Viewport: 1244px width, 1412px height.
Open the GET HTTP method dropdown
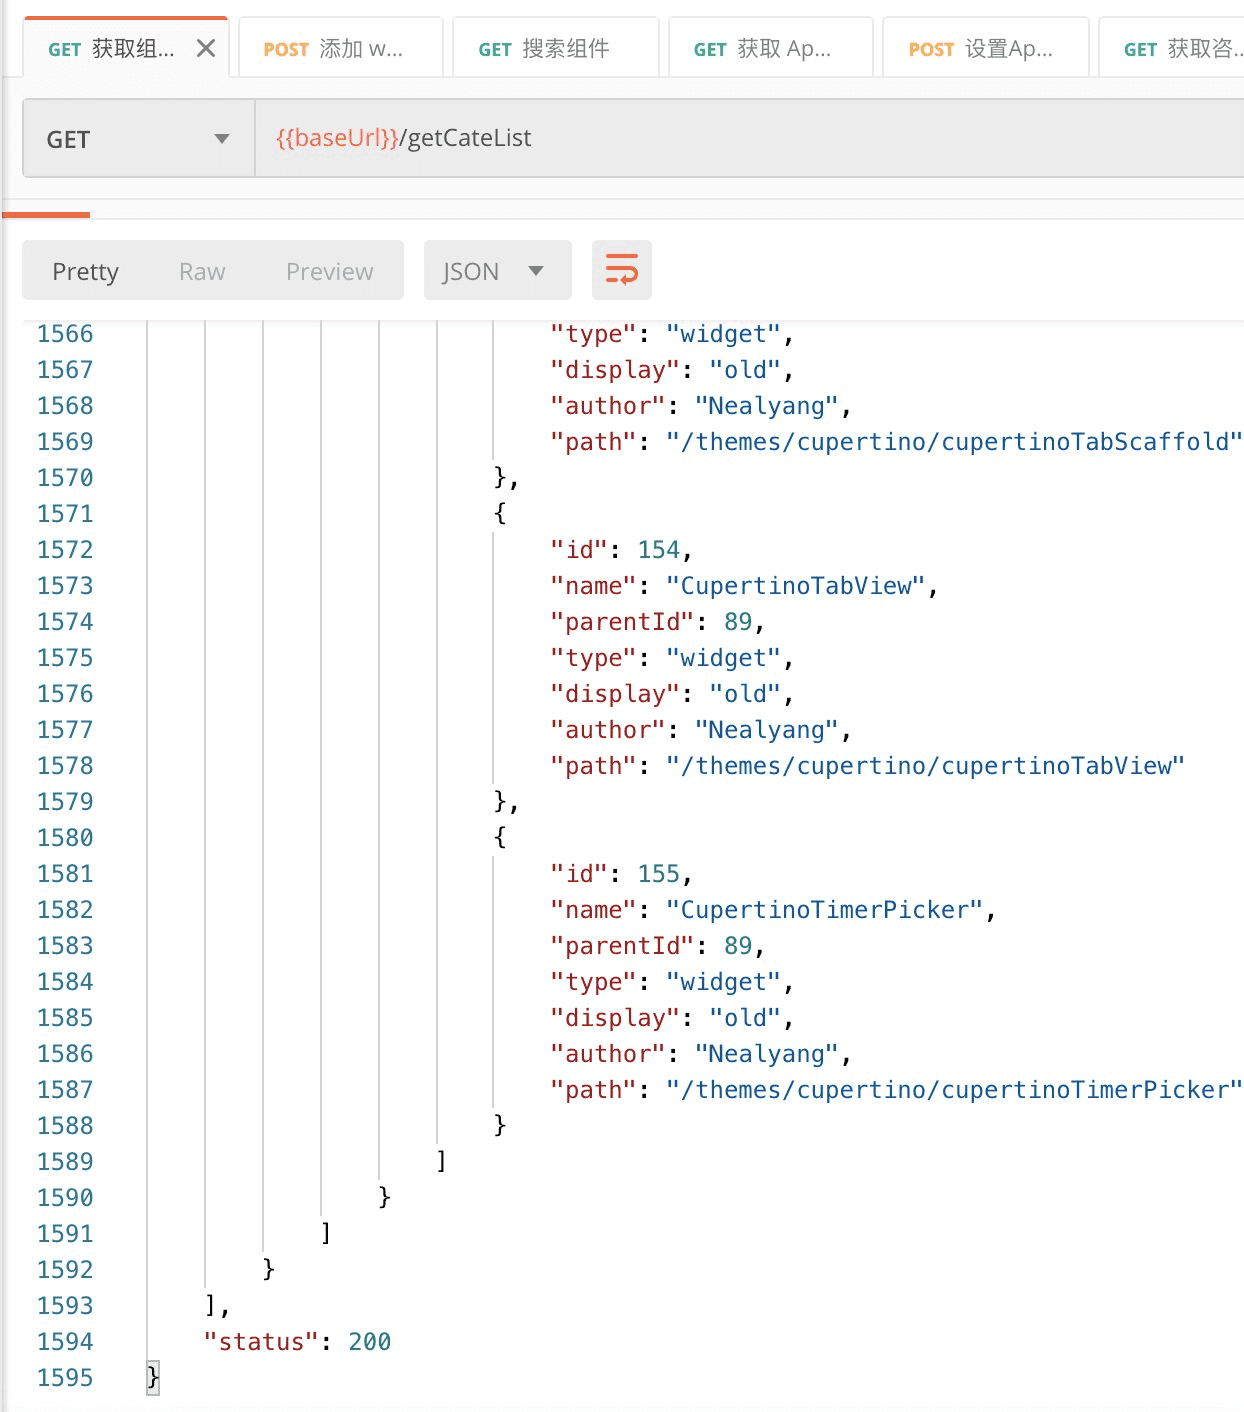click(138, 139)
